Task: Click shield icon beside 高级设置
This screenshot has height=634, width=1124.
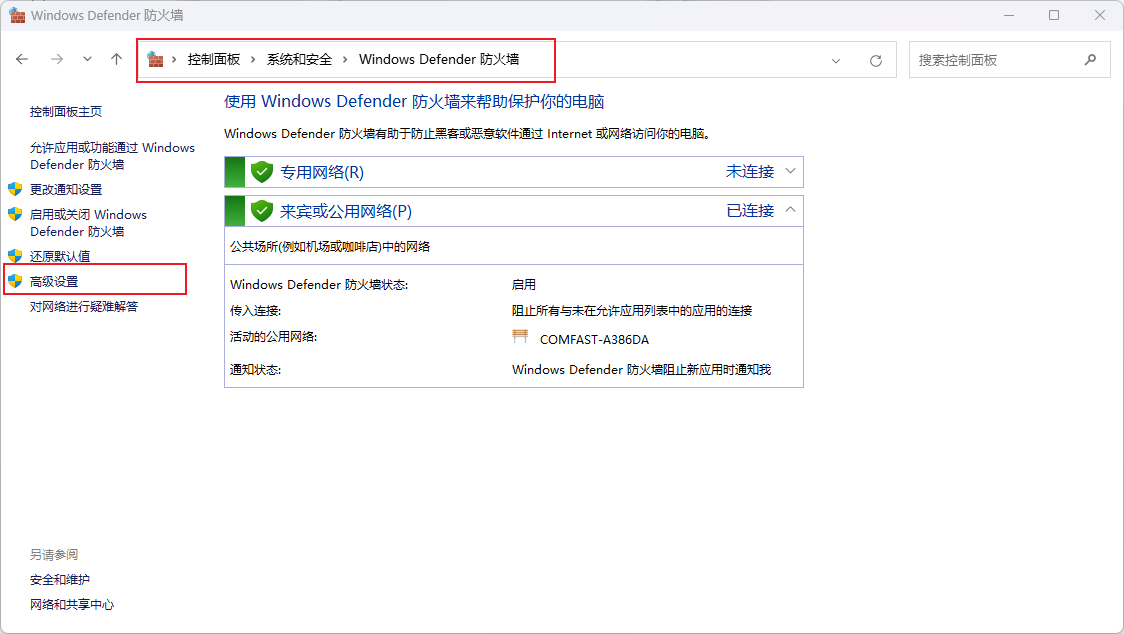Action: click(15, 281)
